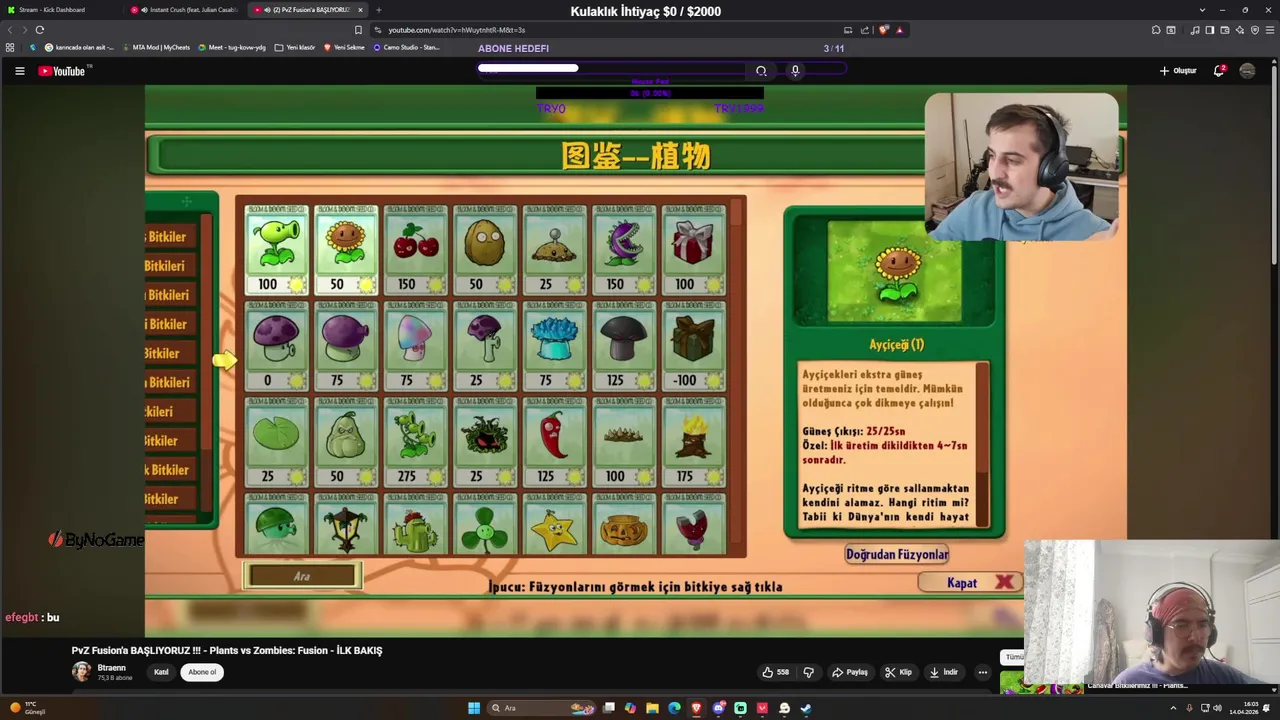1280x720 pixels.
Task: Click the voice search microphone icon
Action: [795, 71]
